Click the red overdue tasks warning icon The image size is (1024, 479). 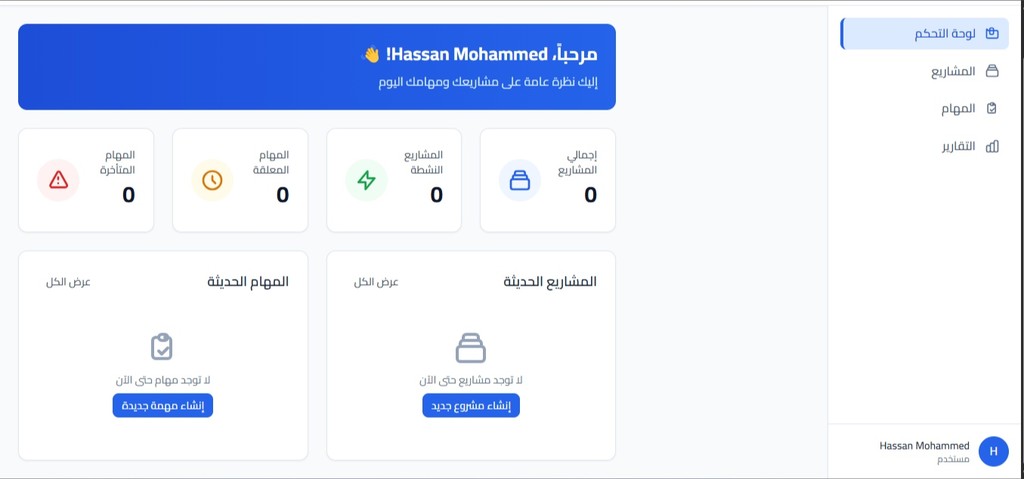tap(58, 180)
